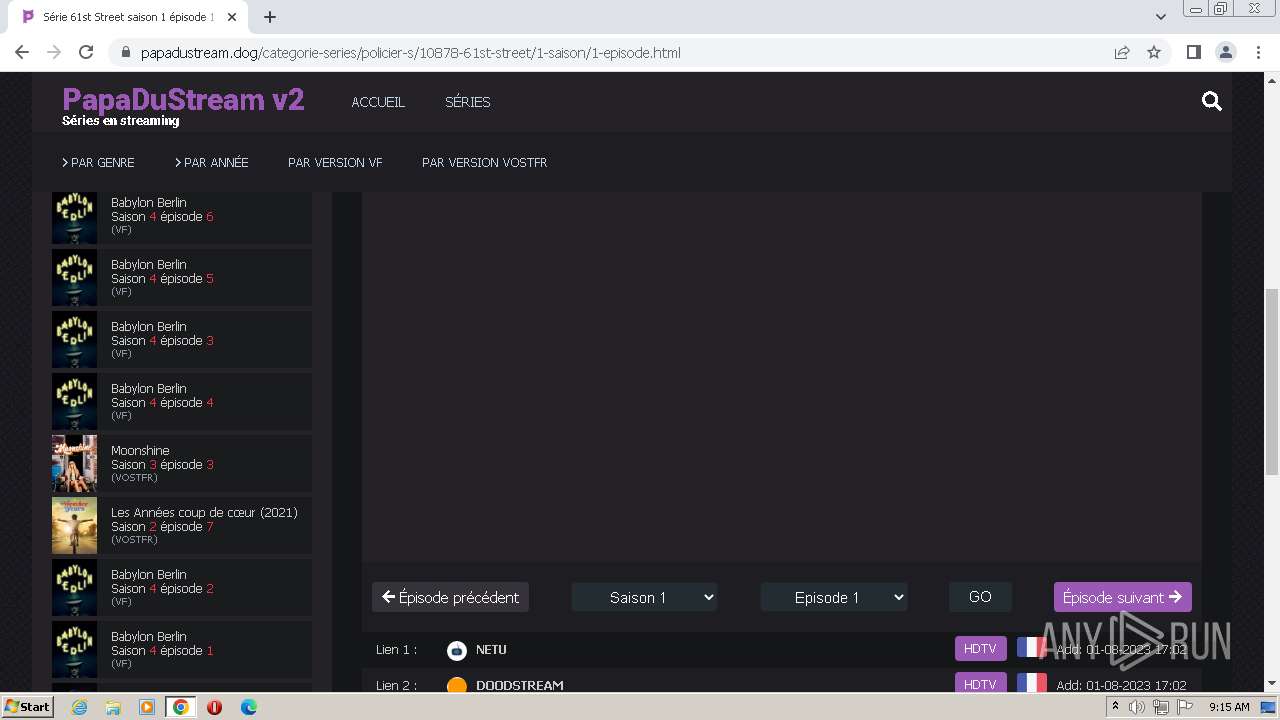Image resolution: width=1280 pixels, height=720 pixels.
Task: Click the Chrome back arrow
Action: pyautogui.click(x=22, y=52)
